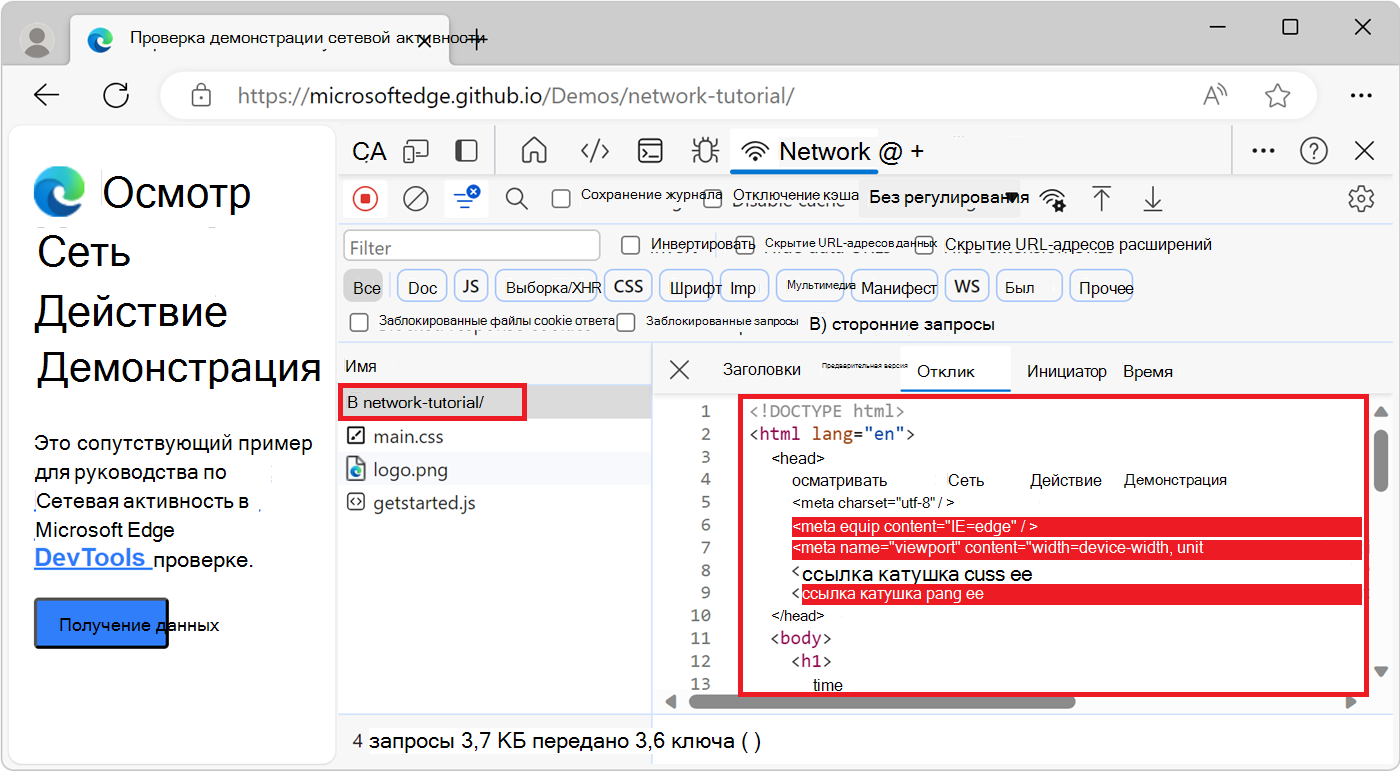Open more tools next to the Network tab
The height and width of the screenshot is (771, 1400).
coord(917,152)
